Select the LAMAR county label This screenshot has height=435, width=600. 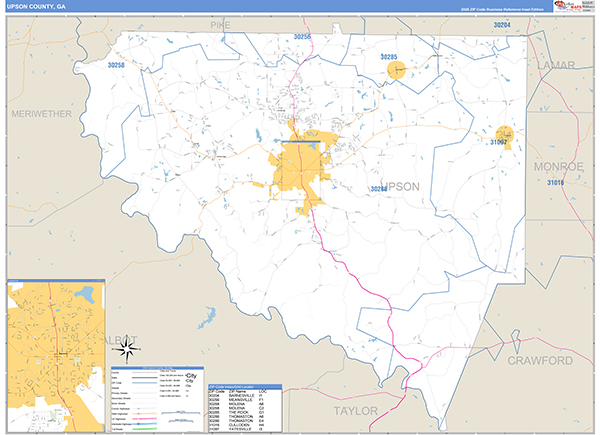coord(556,65)
